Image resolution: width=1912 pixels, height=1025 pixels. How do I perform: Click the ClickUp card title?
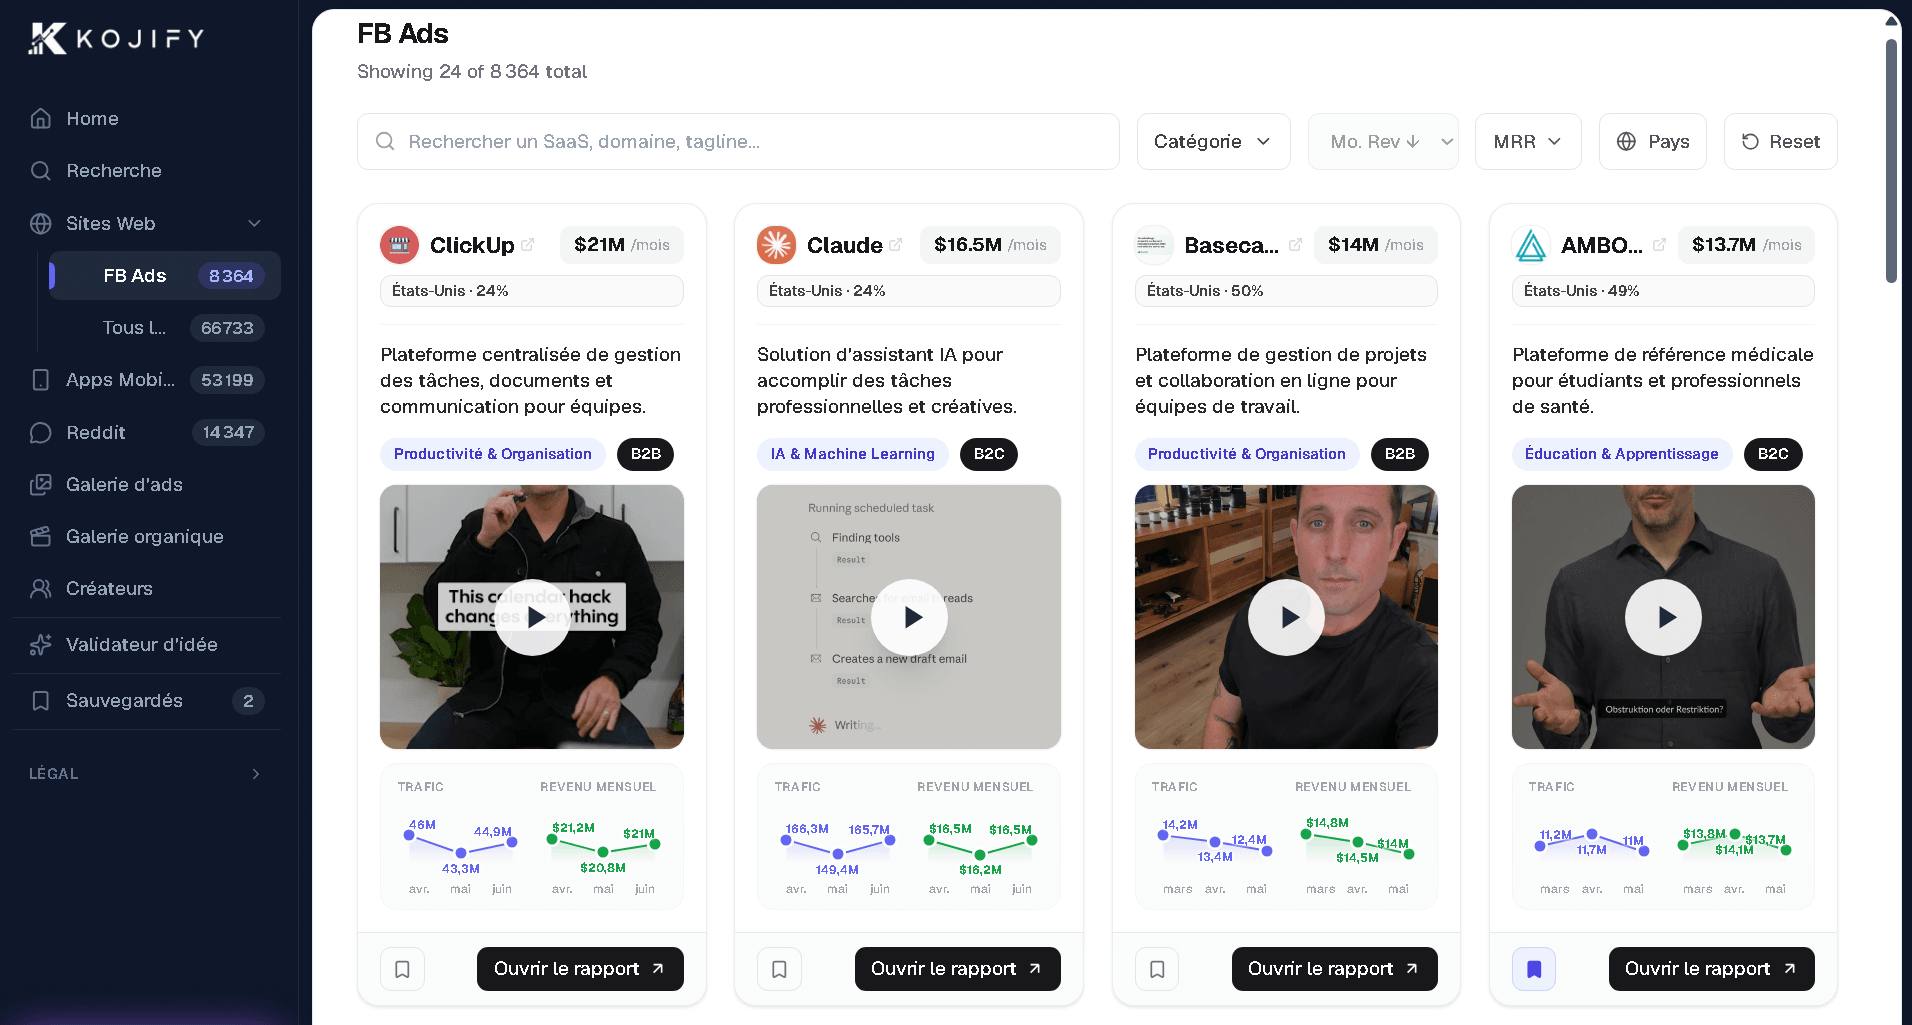point(472,245)
